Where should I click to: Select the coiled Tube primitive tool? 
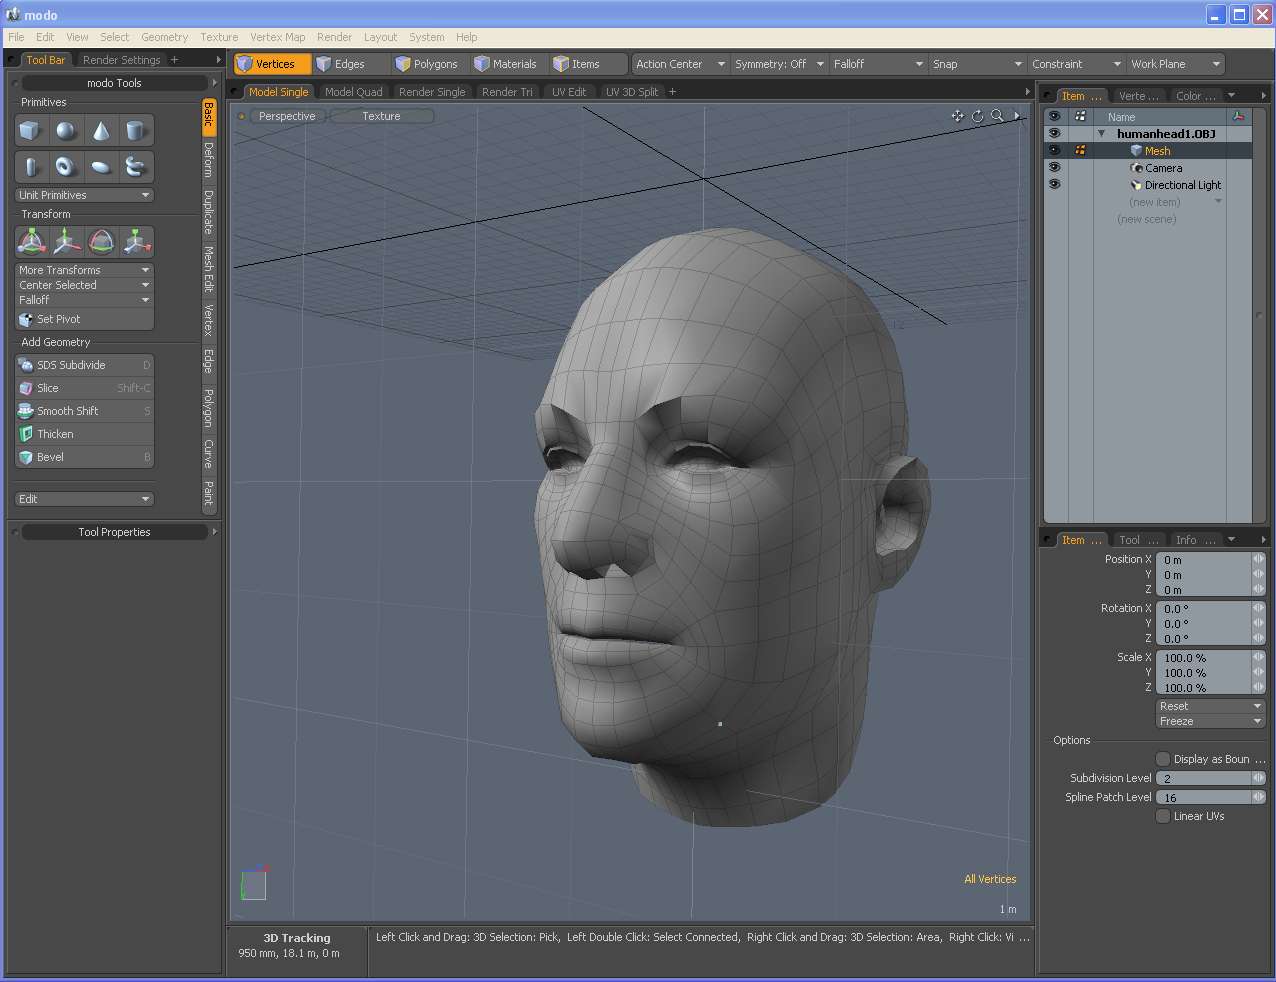pos(136,166)
